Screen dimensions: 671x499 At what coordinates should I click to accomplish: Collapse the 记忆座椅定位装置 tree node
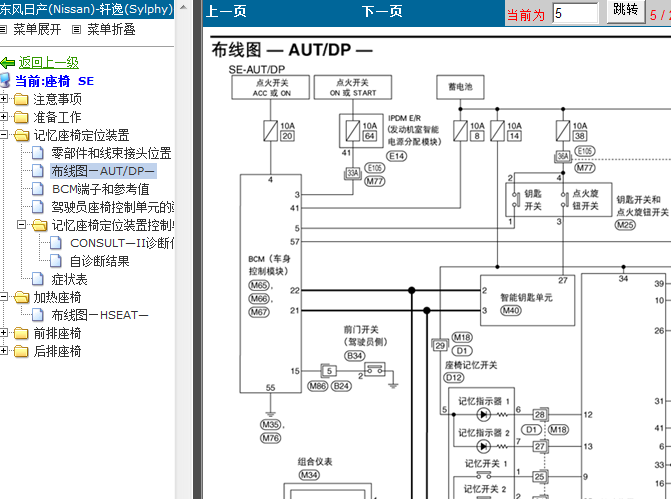pyautogui.click(x=3, y=135)
